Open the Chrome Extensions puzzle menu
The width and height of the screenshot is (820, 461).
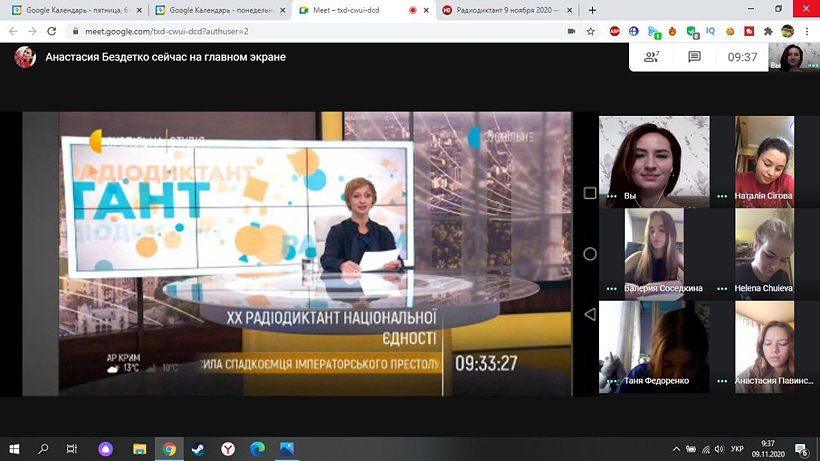coord(767,31)
